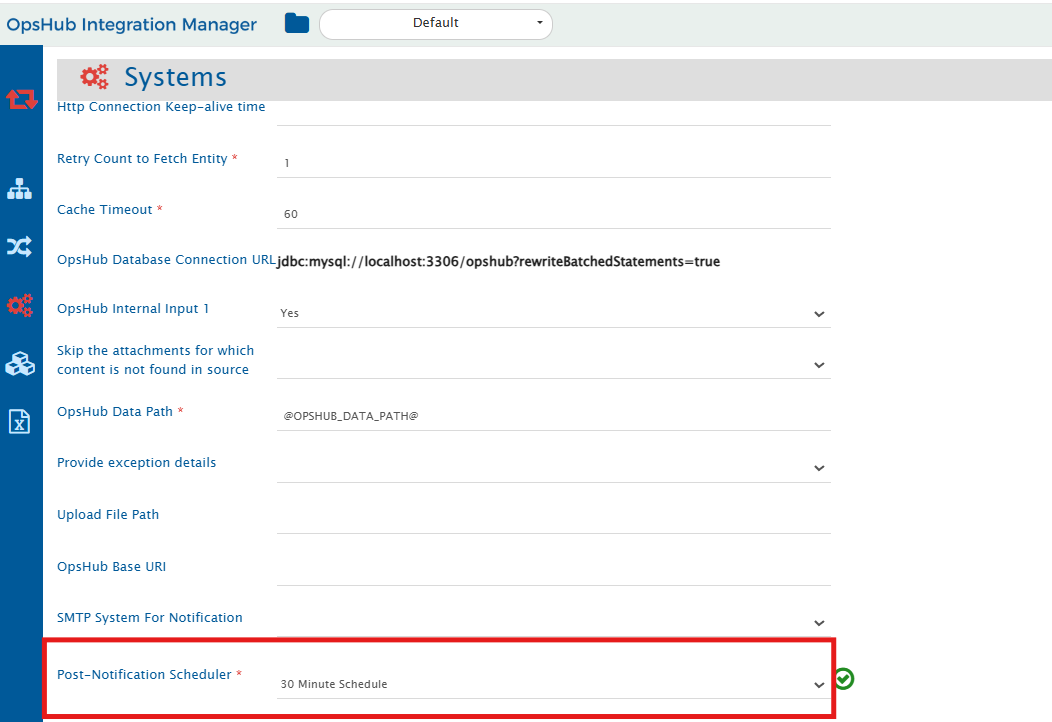Click the red sync arrows sidebar icon
This screenshot has width=1052, height=722.
coord(21,98)
